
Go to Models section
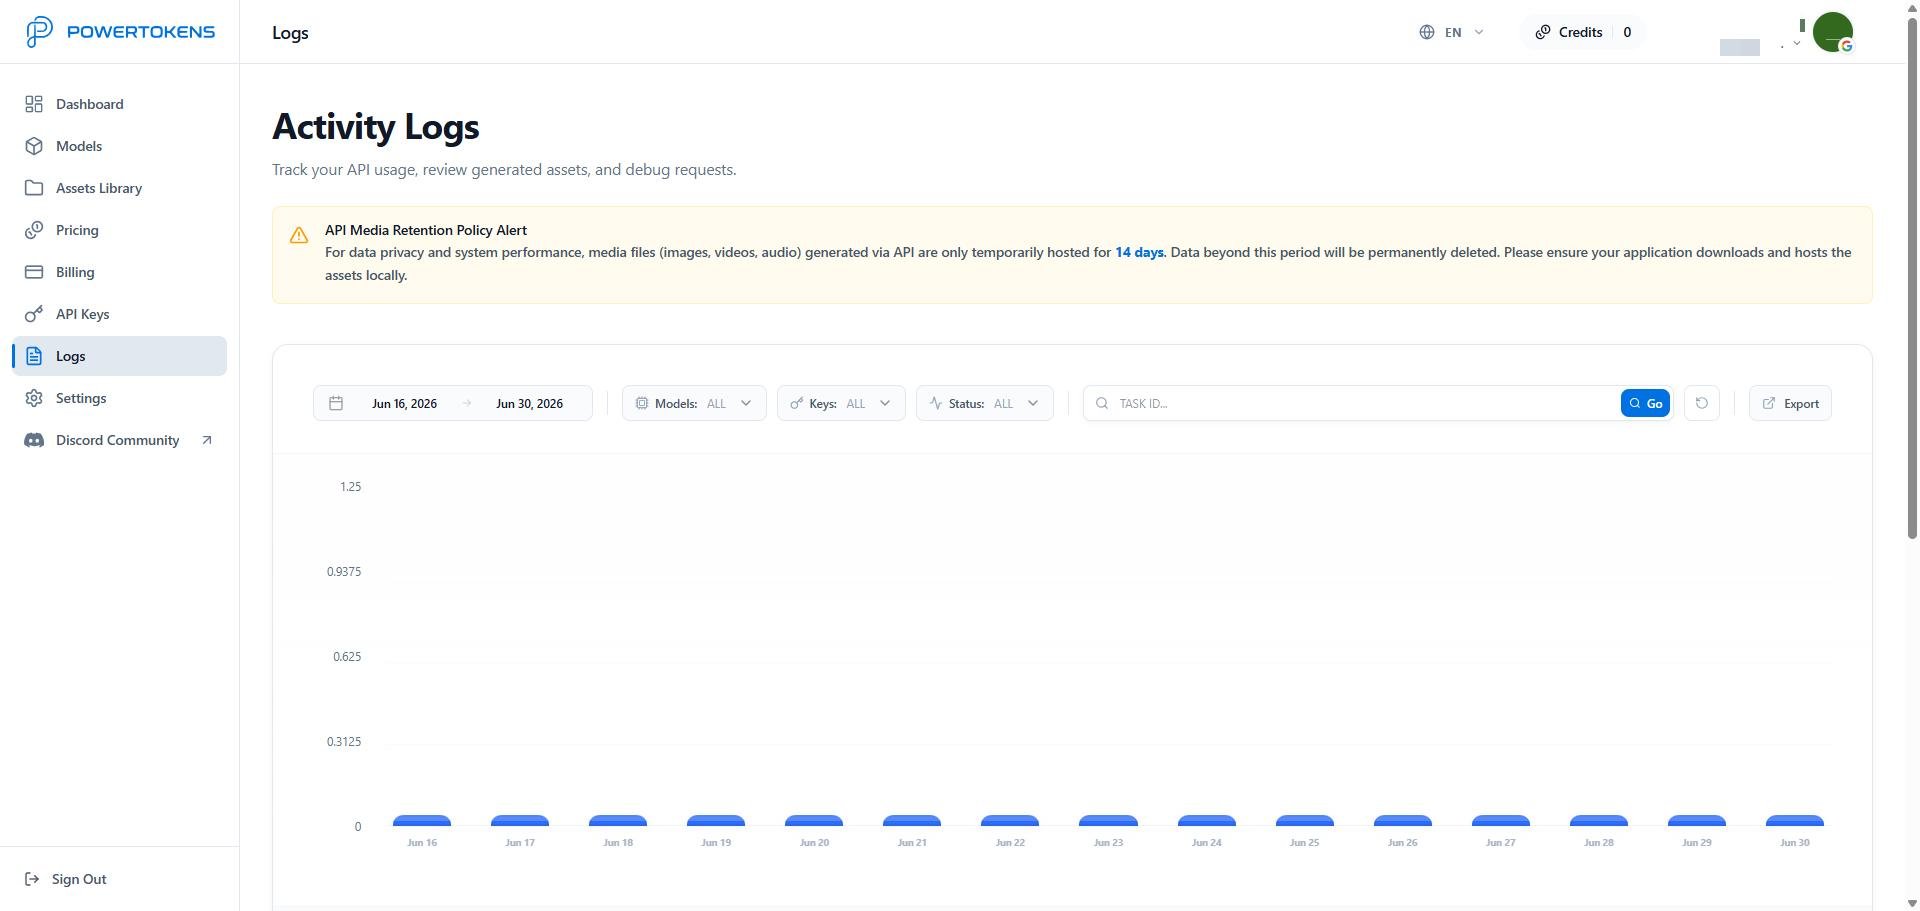pyautogui.click(x=119, y=146)
